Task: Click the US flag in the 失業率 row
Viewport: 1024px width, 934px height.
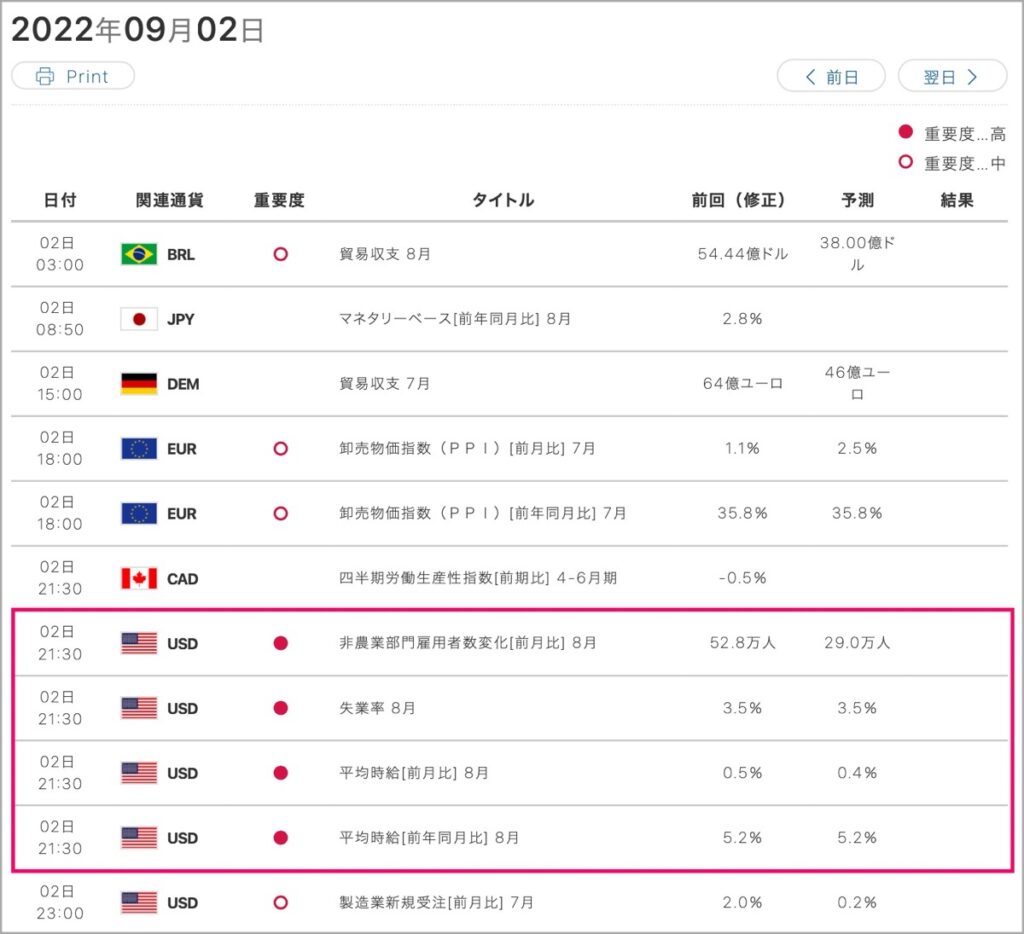Action: click(139, 708)
